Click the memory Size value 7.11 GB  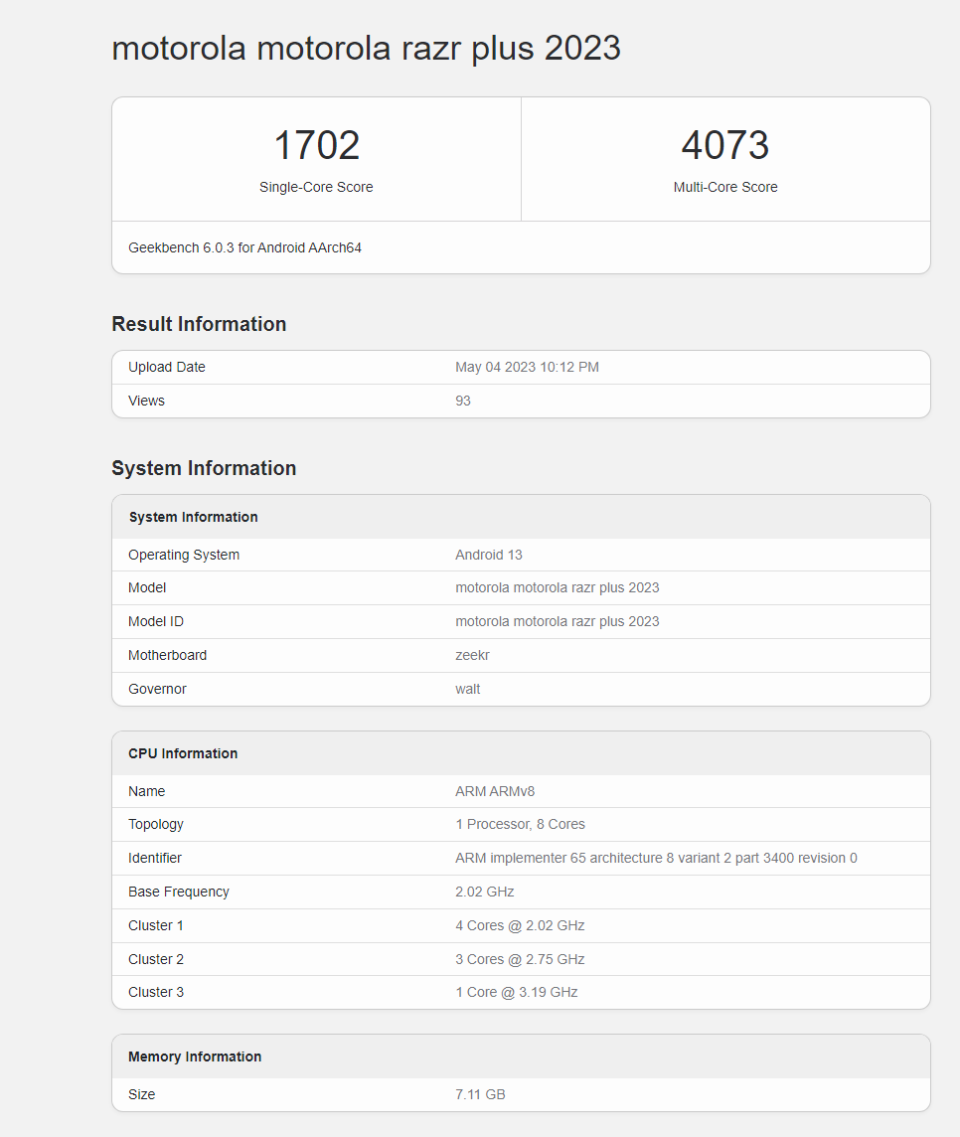coord(480,1095)
